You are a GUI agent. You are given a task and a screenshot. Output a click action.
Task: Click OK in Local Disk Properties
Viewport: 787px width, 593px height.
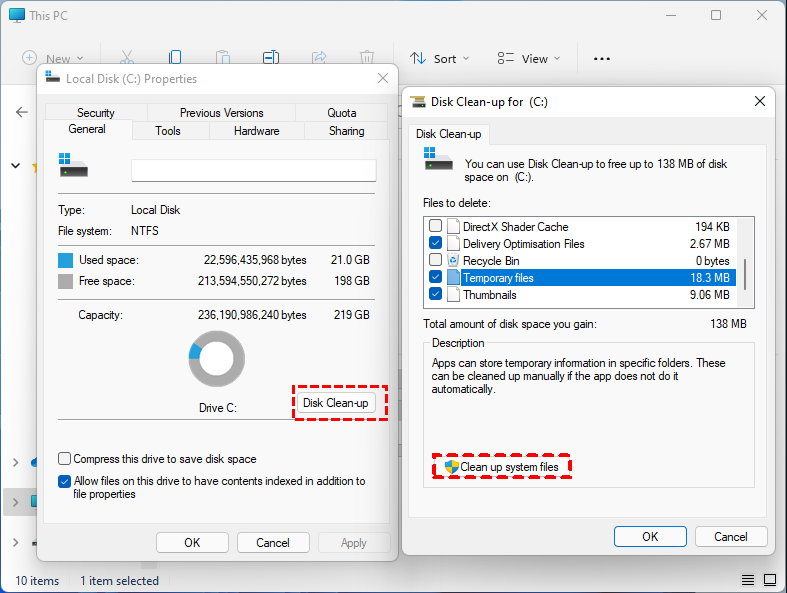coord(192,542)
